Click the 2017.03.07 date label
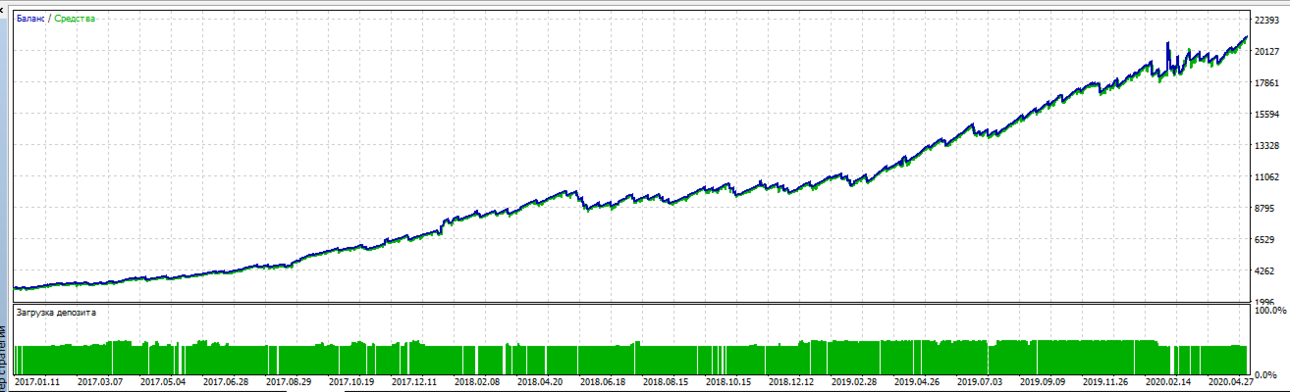Image resolution: width=1290 pixels, height=392 pixels. (x=101, y=382)
